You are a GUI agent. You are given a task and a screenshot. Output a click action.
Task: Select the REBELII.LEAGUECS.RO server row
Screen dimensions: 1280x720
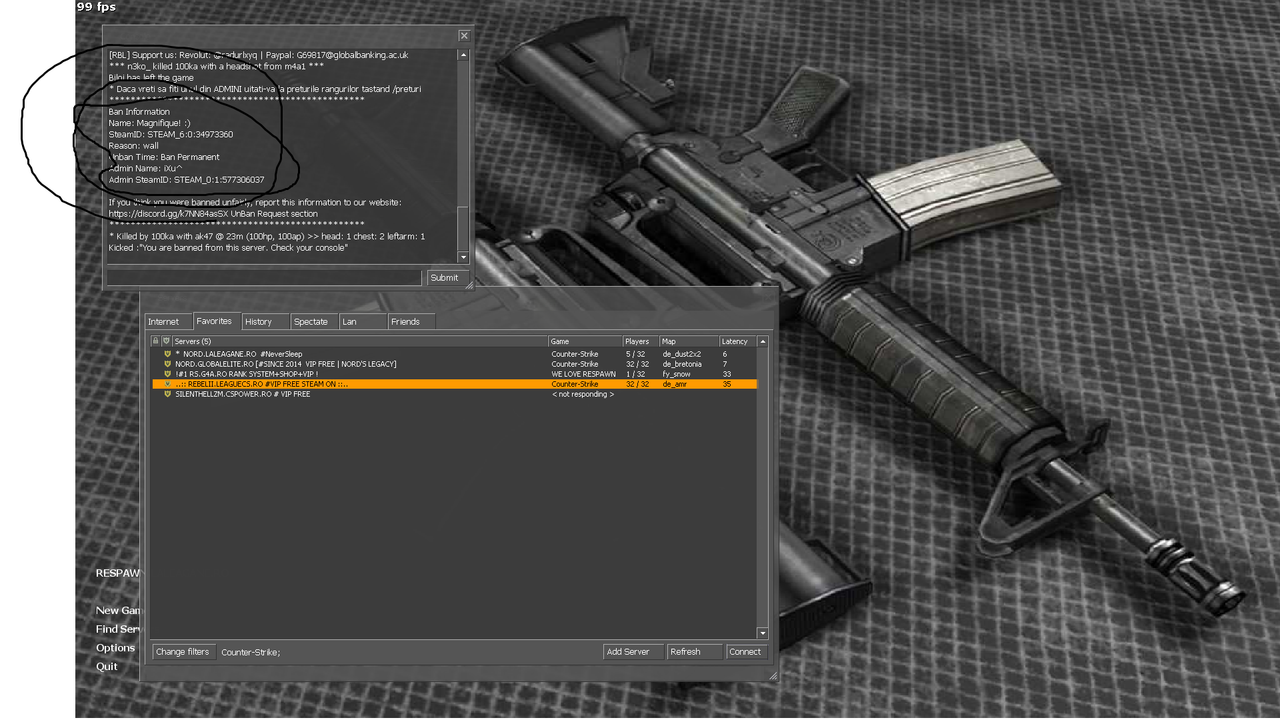click(454, 384)
